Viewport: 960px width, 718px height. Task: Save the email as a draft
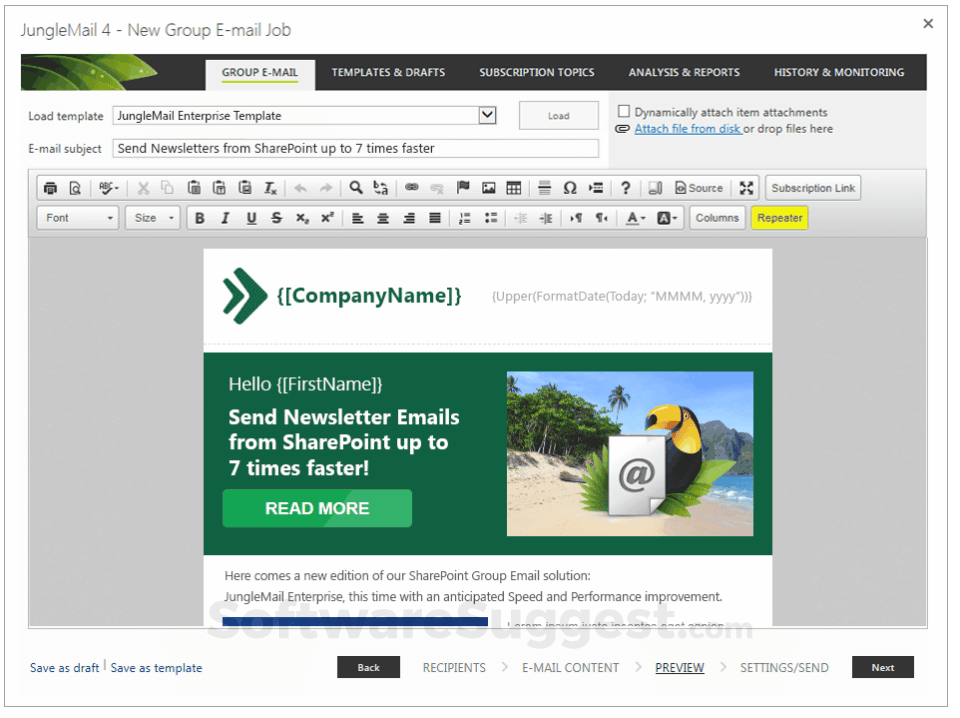[63, 667]
